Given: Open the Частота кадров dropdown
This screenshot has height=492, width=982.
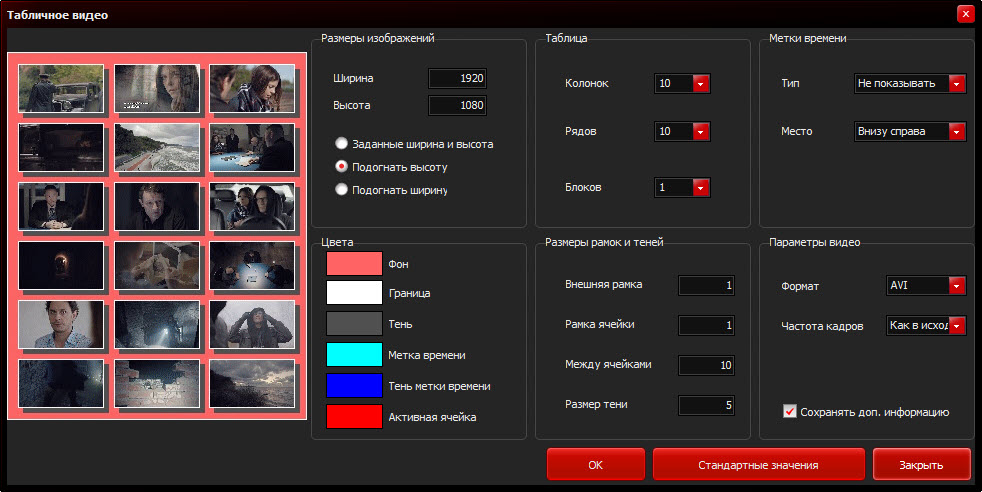Looking at the screenshot, I should pos(926,325).
